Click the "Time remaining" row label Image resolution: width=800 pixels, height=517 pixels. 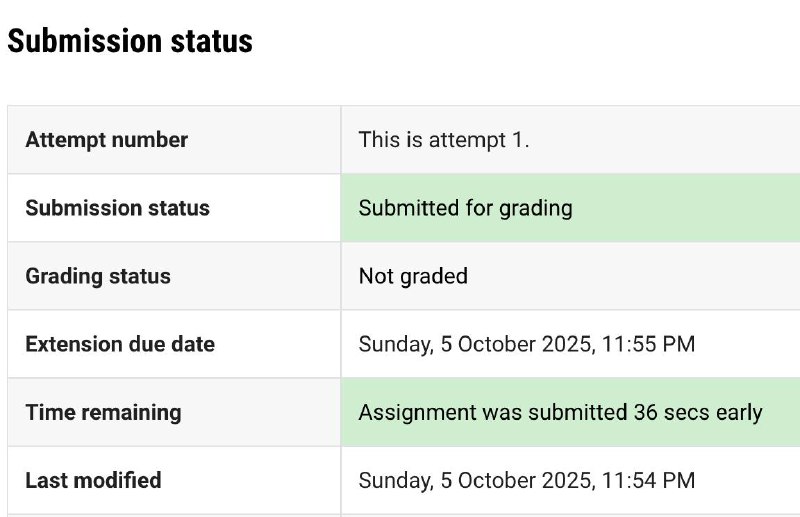click(x=103, y=412)
